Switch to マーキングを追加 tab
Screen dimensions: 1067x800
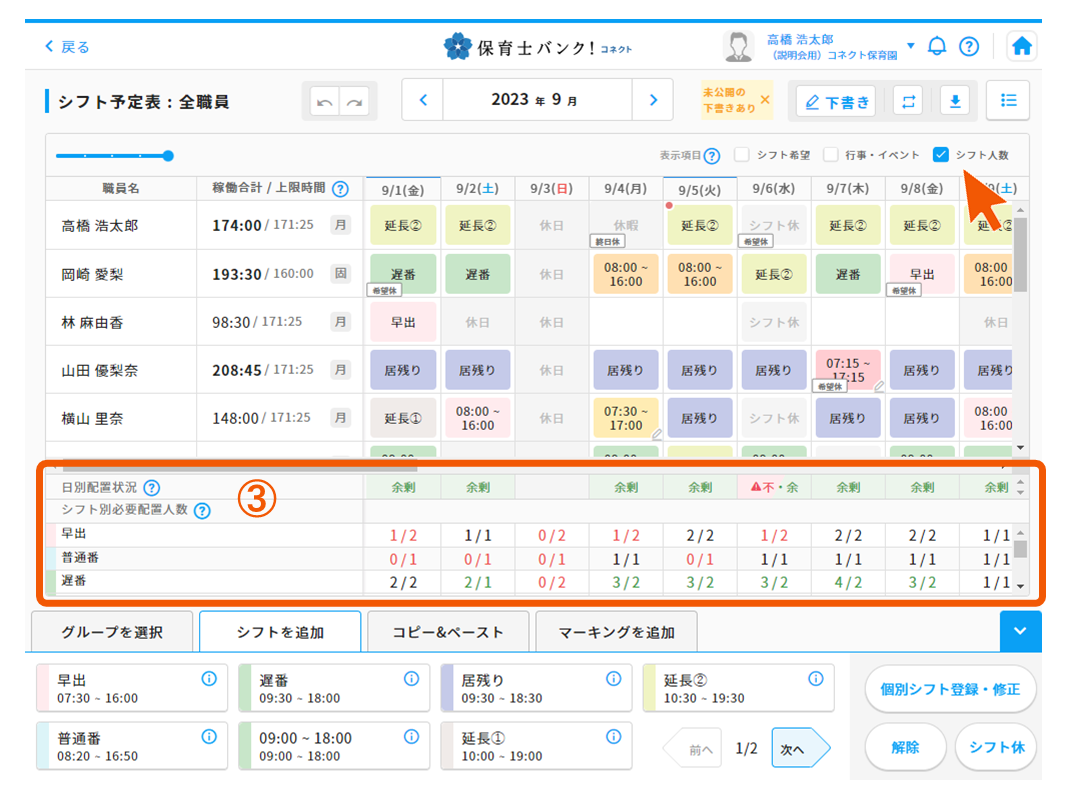[616, 632]
